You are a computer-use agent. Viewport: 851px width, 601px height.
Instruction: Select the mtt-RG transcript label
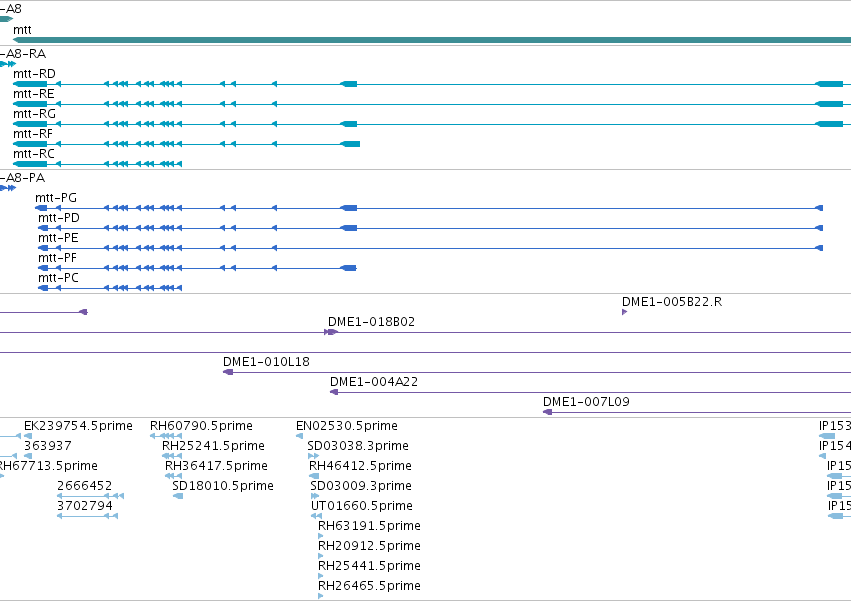click(x=34, y=114)
